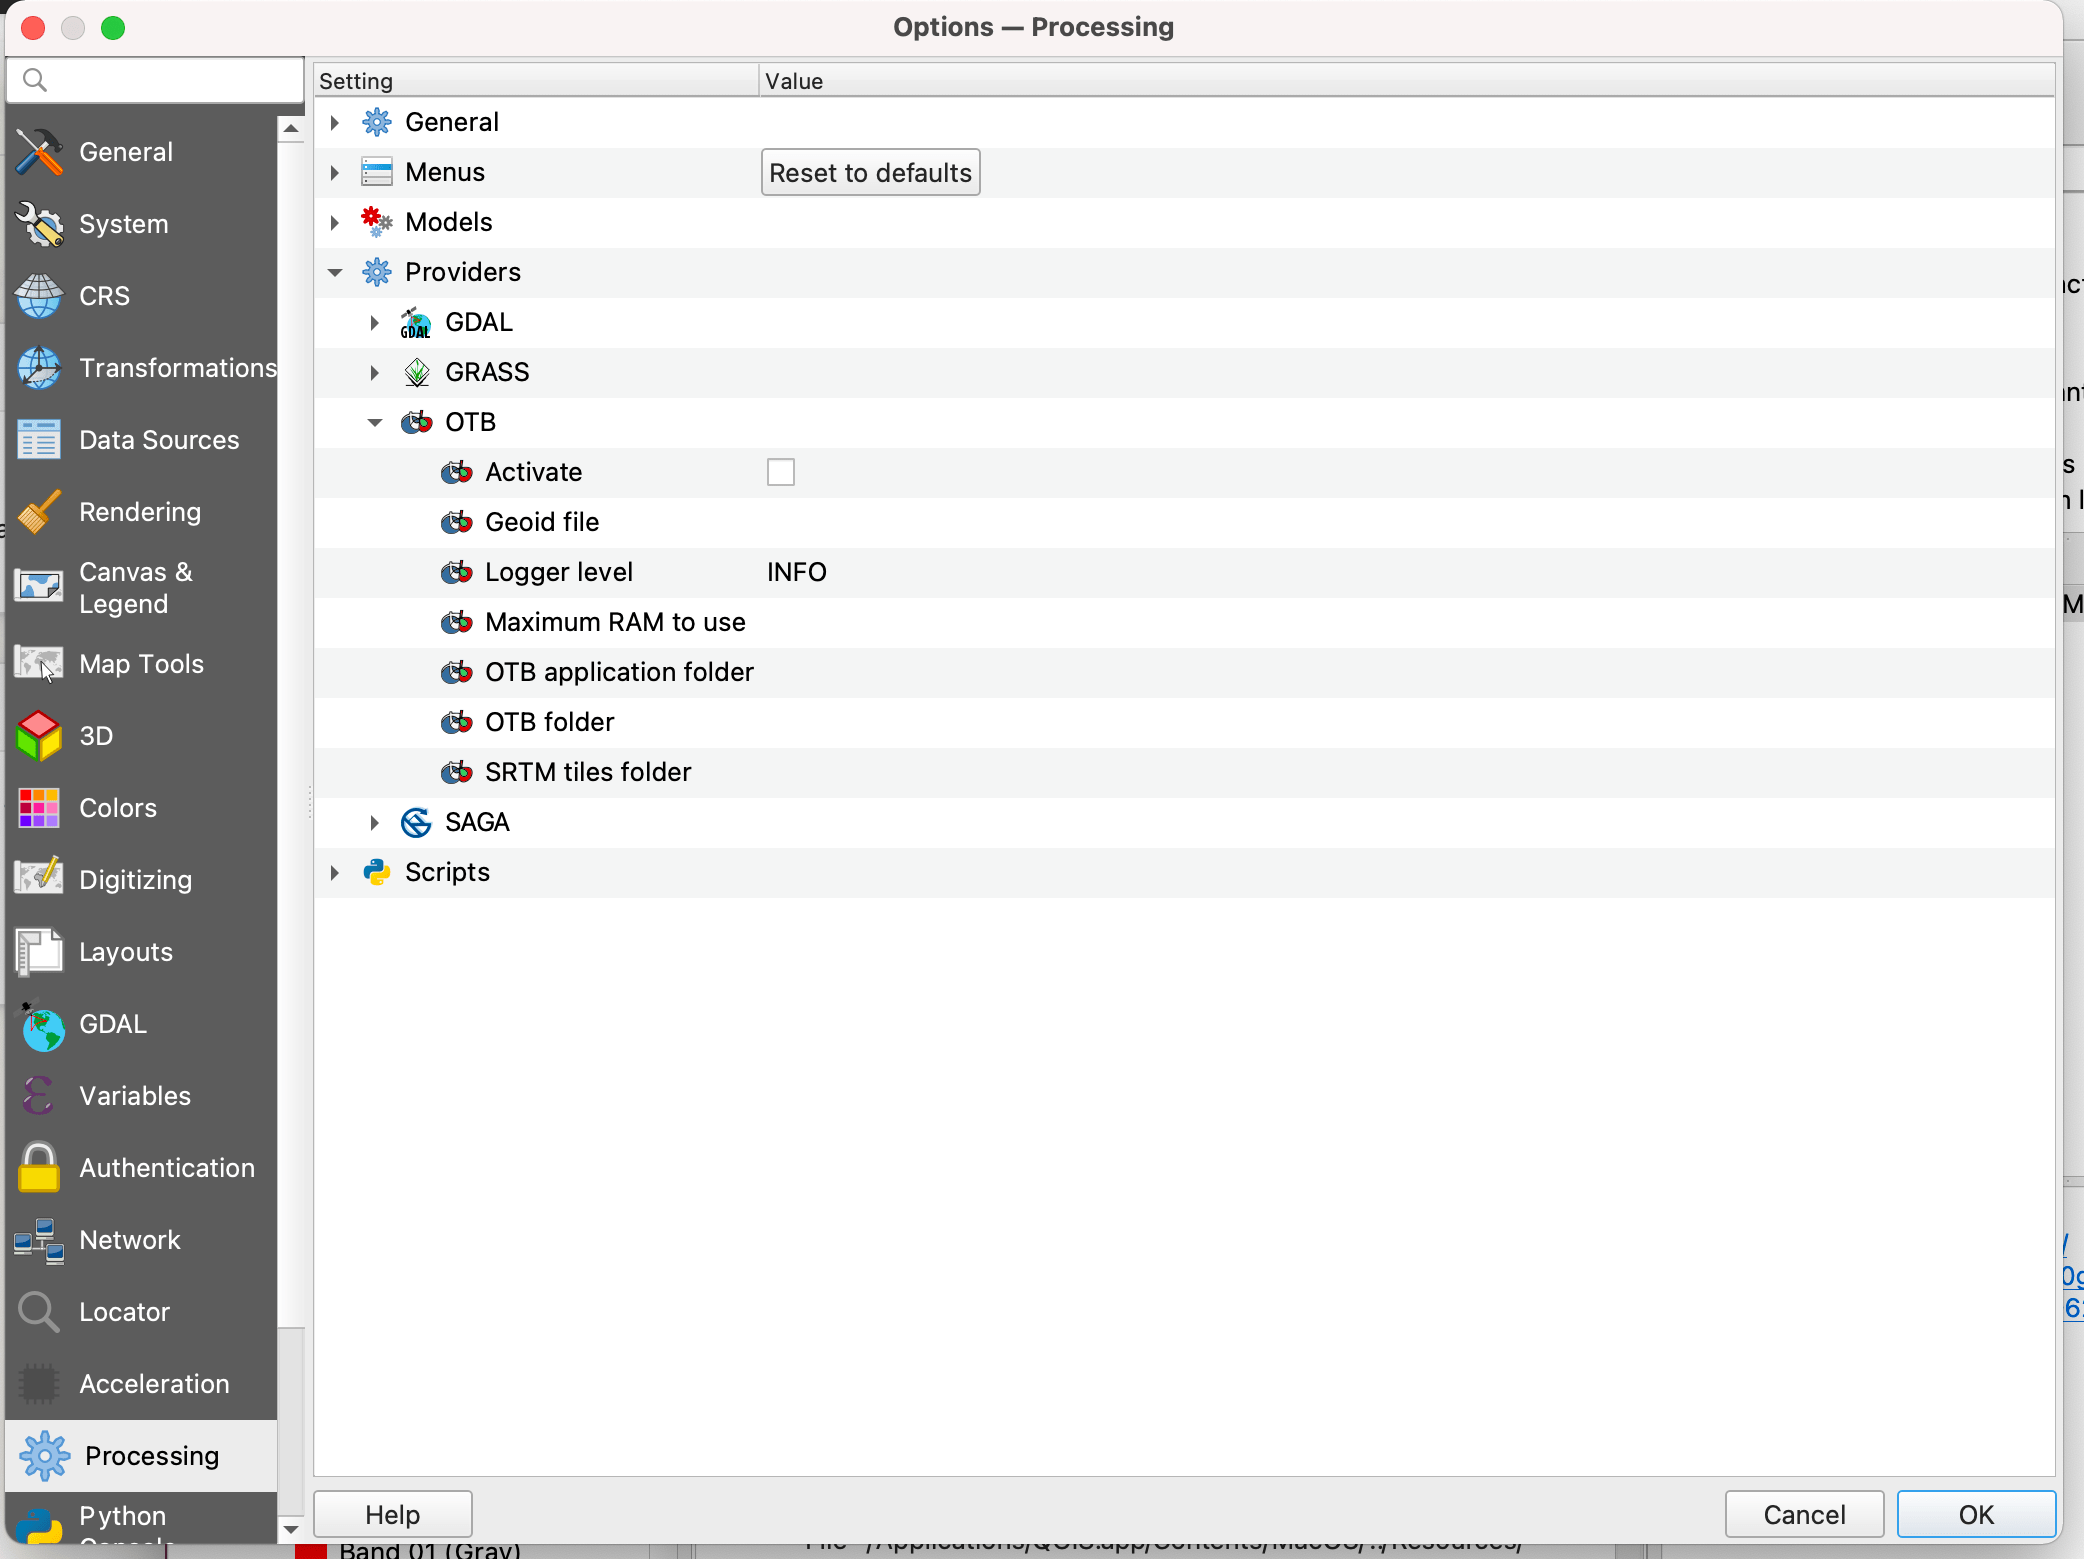Select the Network settings icon
Image resolution: width=2084 pixels, height=1559 pixels.
click(37, 1240)
